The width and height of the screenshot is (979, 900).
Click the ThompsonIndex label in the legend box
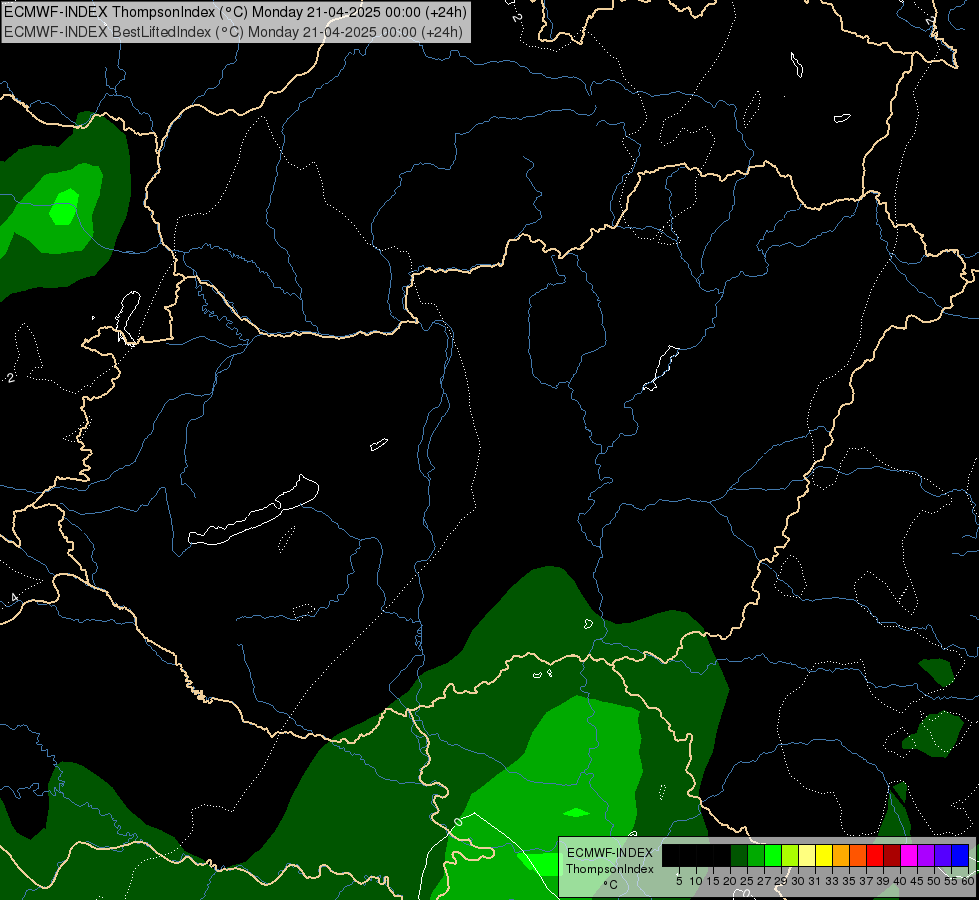point(610,869)
